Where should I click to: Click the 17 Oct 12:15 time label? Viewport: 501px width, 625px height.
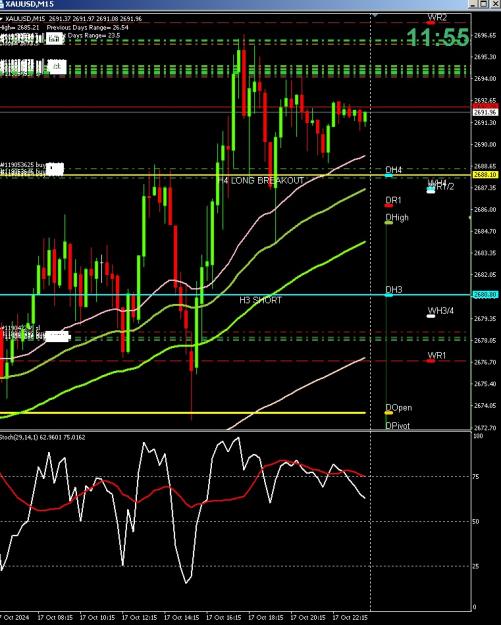point(139,617)
